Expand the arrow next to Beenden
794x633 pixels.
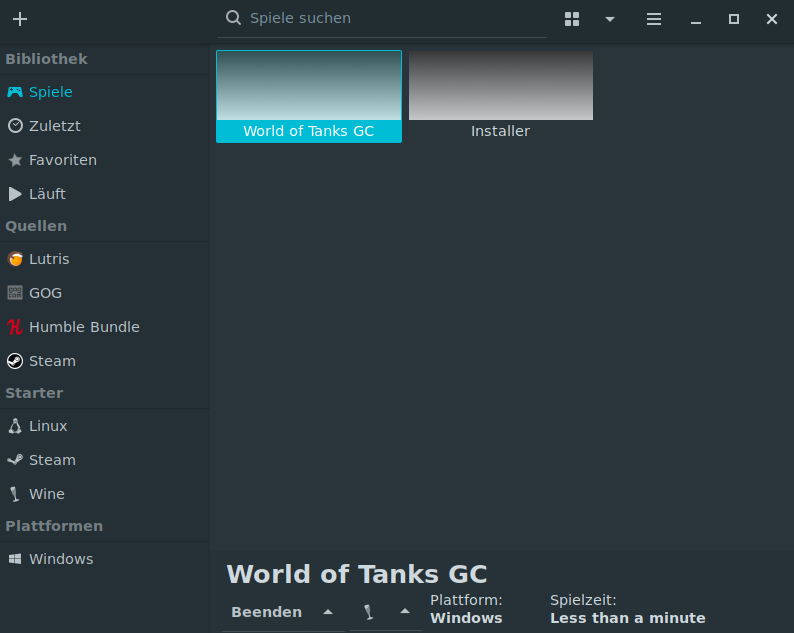(328, 612)
